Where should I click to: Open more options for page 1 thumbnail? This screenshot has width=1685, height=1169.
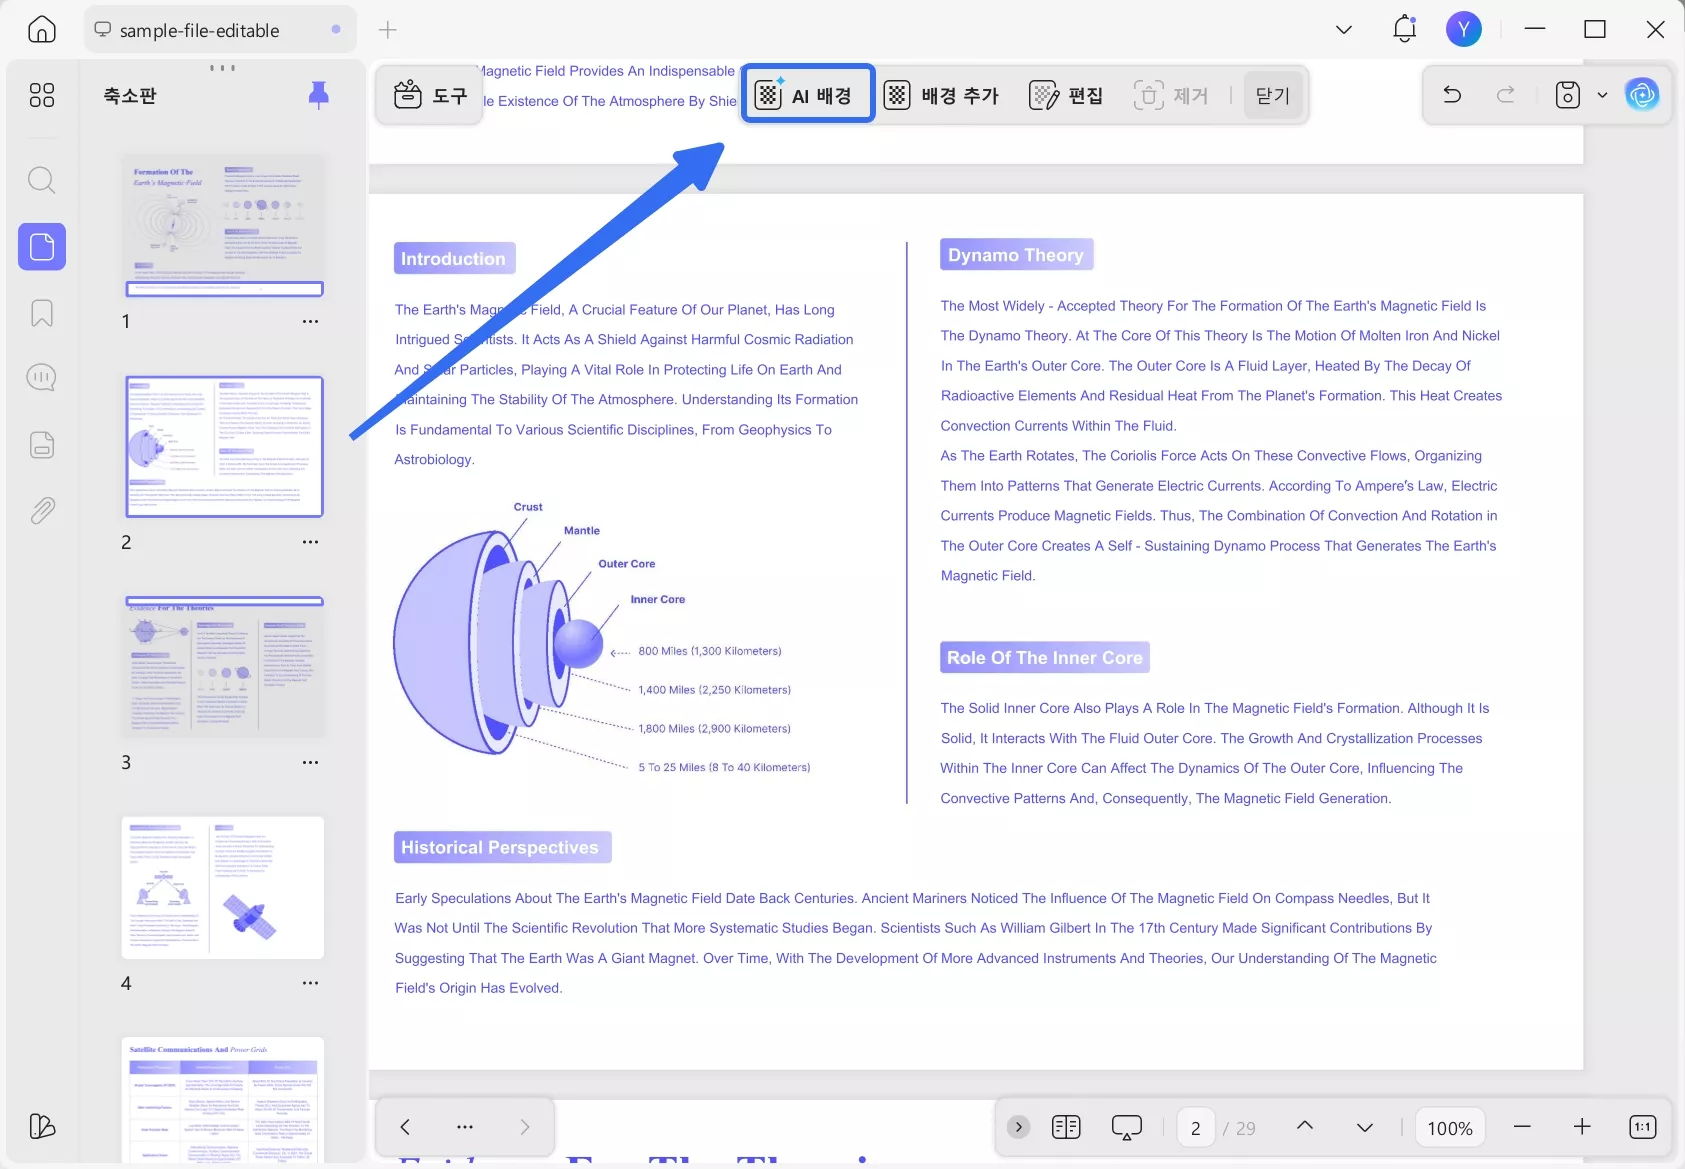coord(311,322)
